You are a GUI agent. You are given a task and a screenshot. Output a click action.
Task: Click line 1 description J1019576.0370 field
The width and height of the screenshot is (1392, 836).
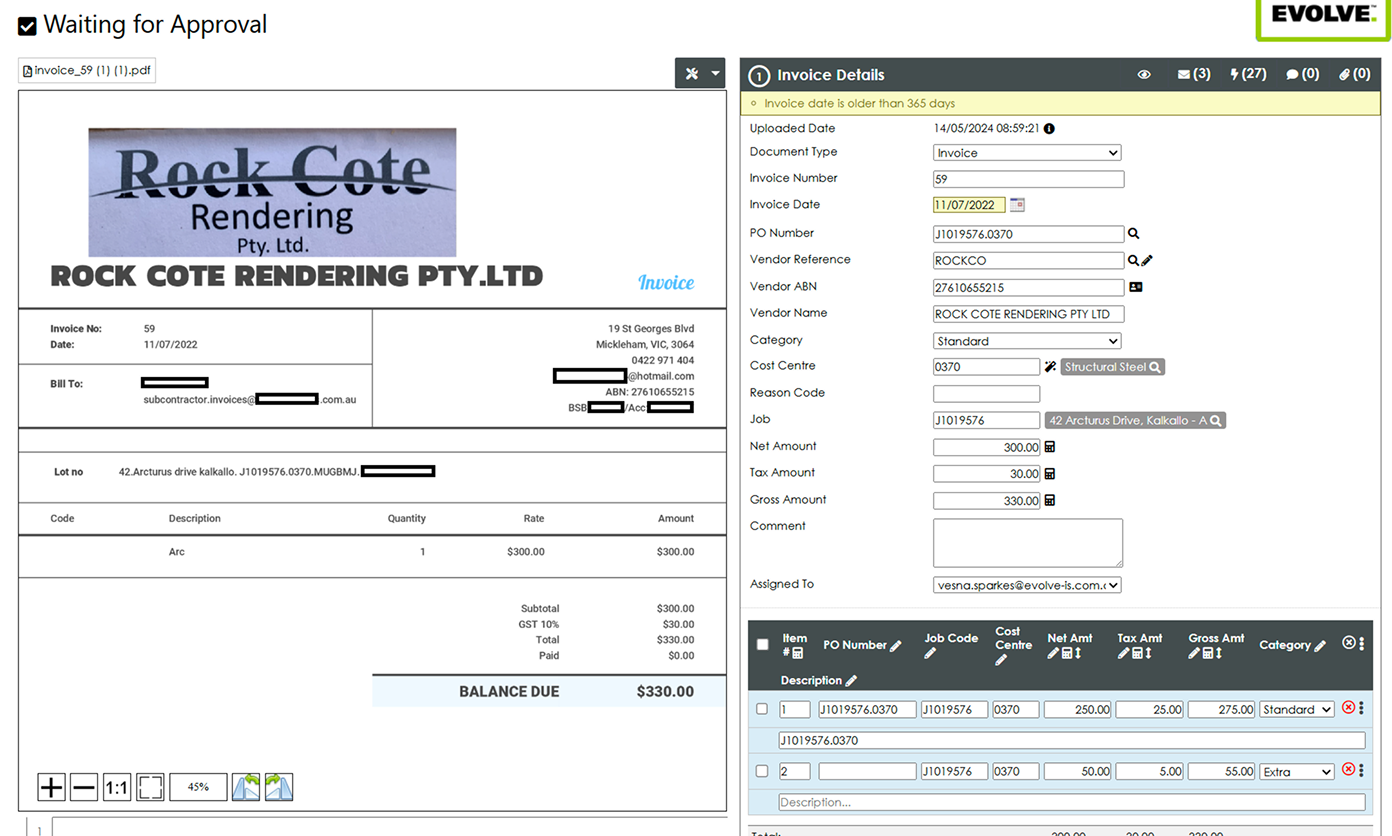(1072, 740)
